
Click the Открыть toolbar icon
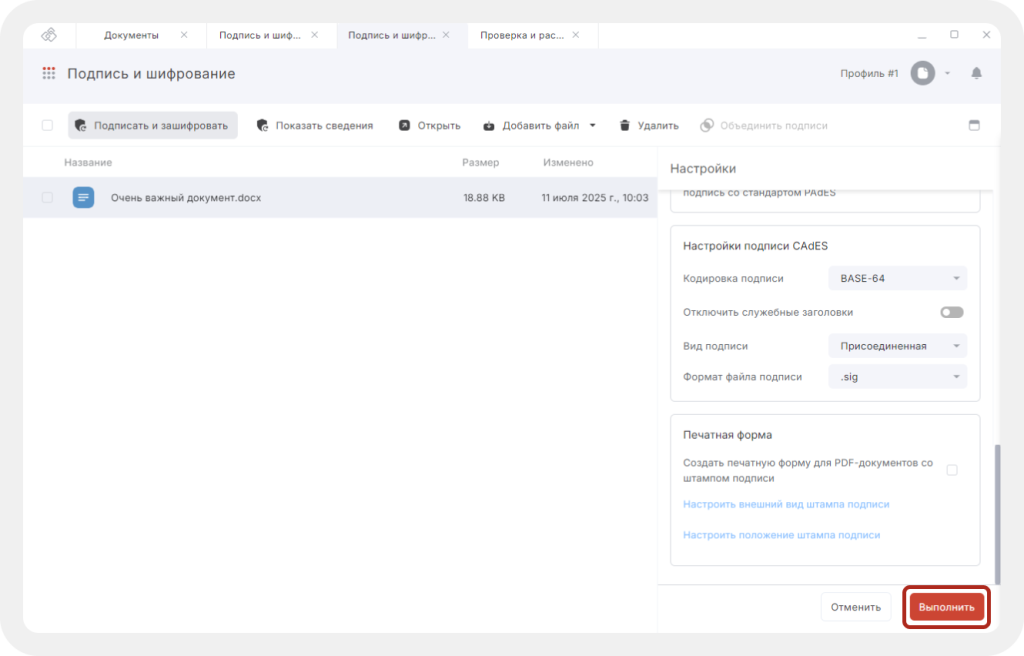(404, 126)
